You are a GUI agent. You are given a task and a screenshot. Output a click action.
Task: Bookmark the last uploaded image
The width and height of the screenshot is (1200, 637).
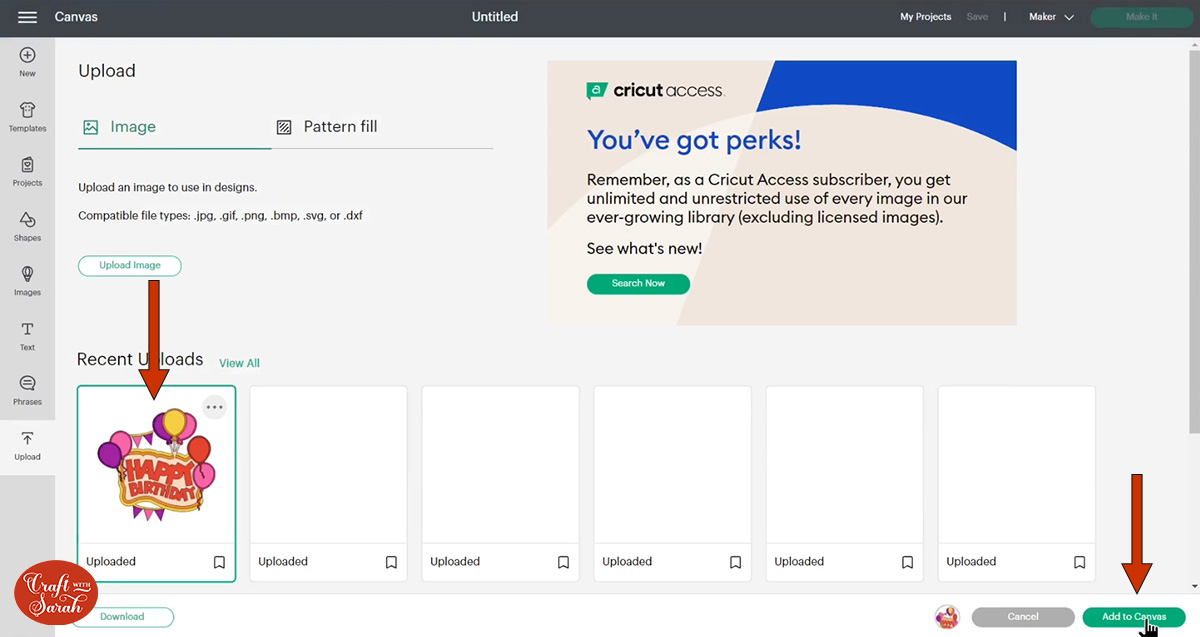coord(1079,562)
